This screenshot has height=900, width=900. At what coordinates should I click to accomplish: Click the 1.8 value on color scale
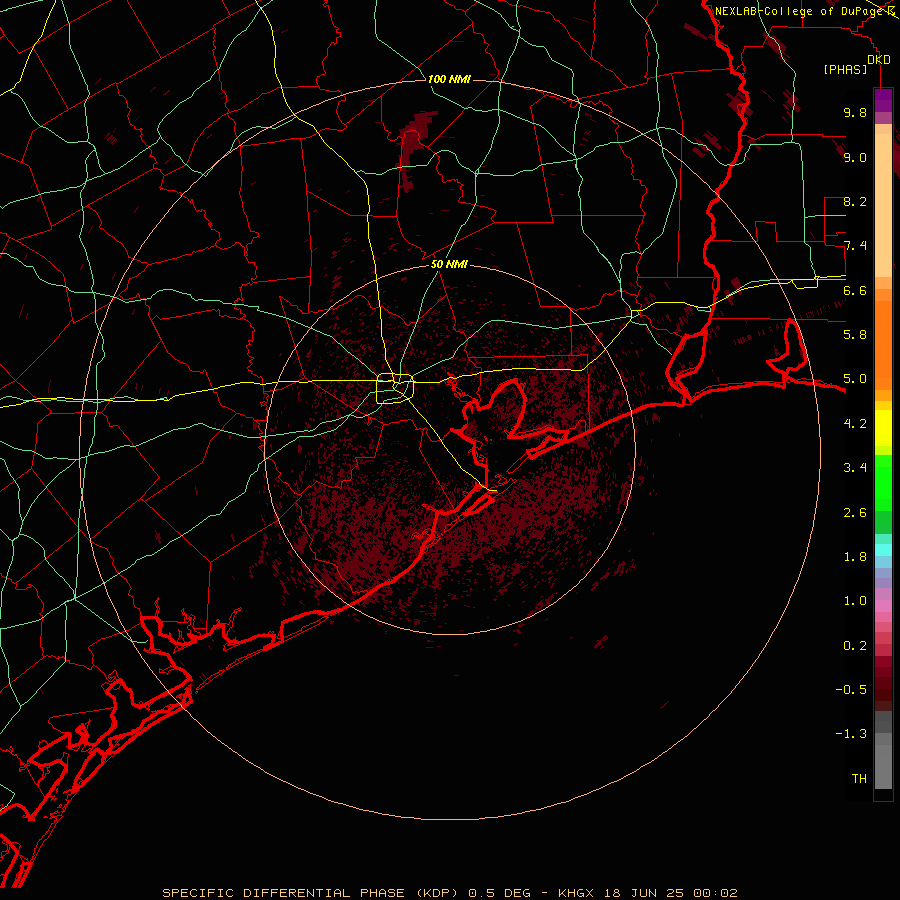point(855,557)
